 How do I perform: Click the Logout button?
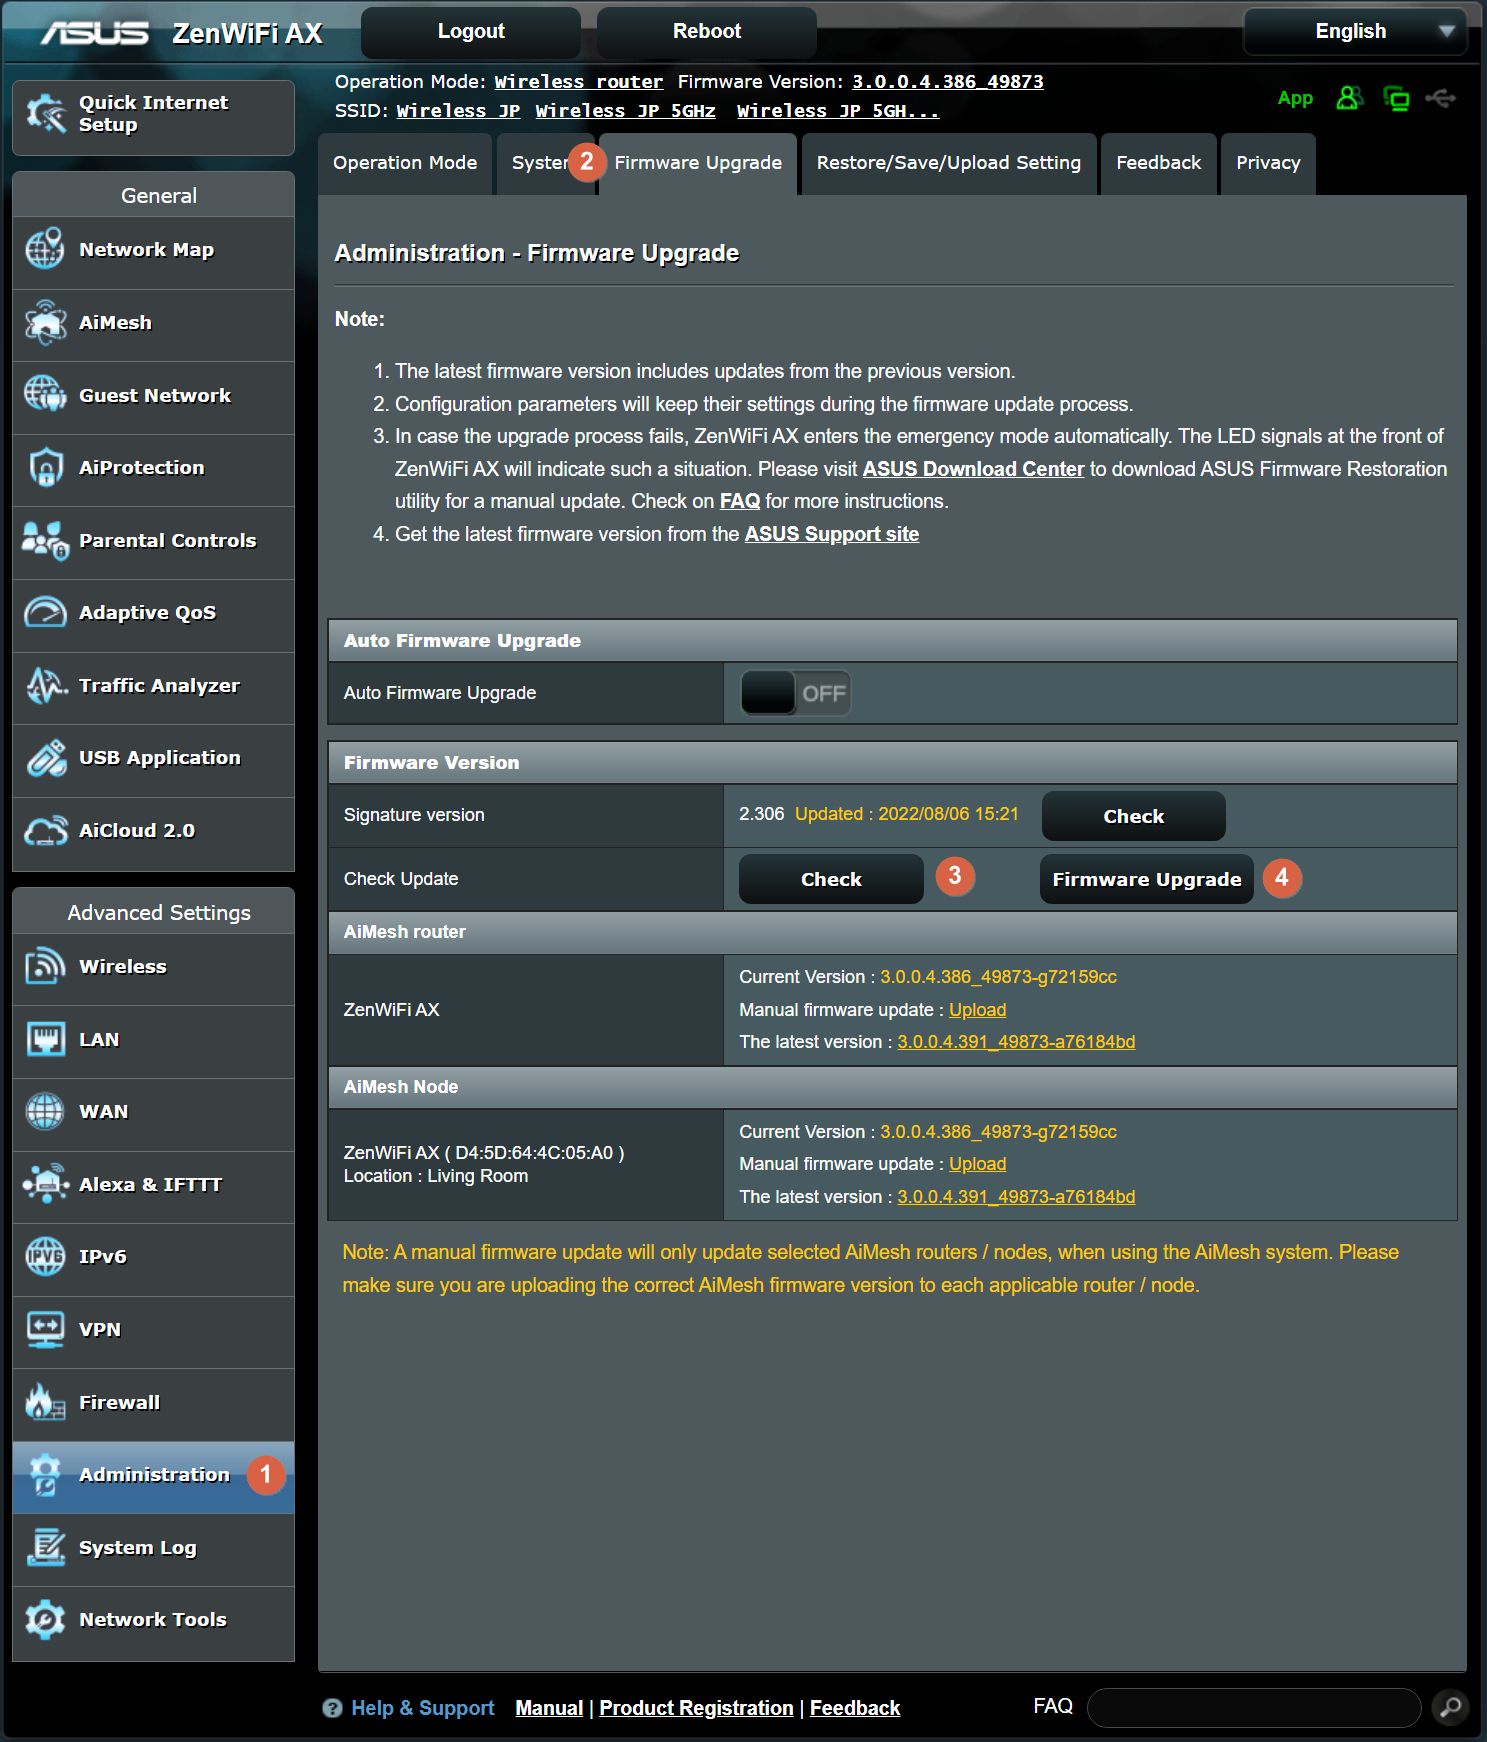click(471, 31)
